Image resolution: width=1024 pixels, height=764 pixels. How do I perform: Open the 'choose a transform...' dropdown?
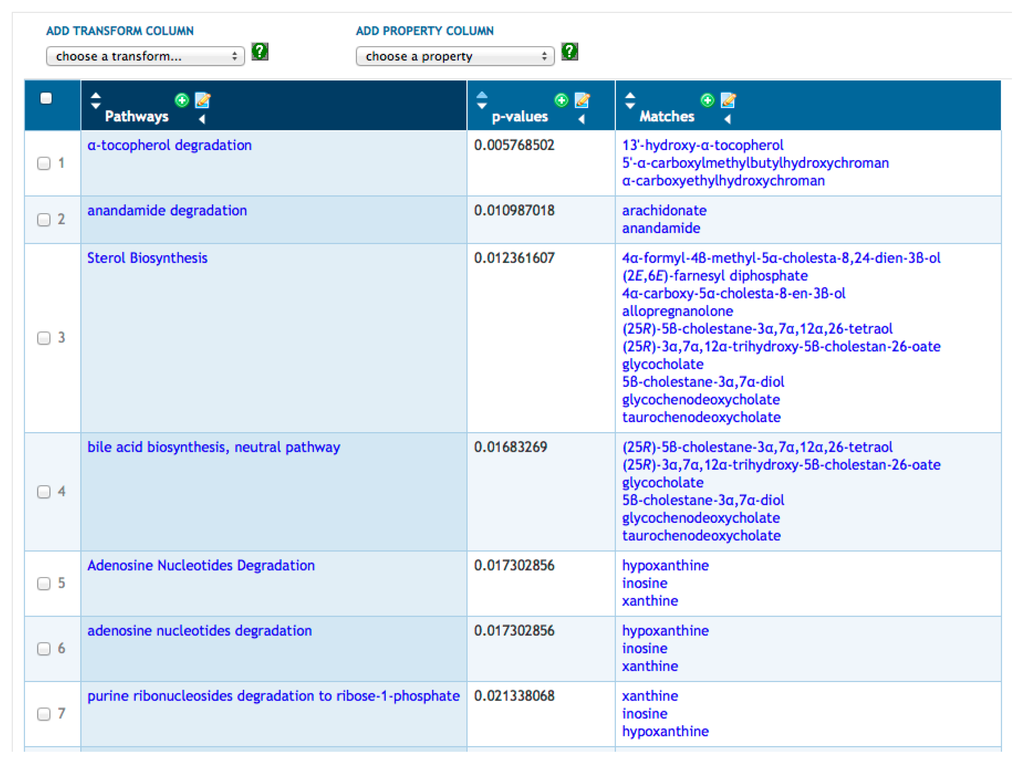pyautogui.click(x=145, y=57)
